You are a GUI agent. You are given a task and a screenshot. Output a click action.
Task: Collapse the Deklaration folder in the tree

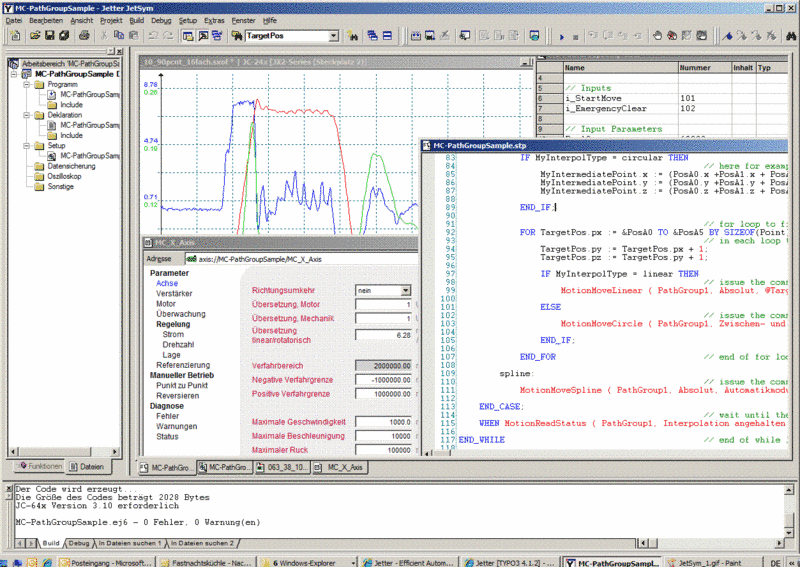click(x=27, y=115)
